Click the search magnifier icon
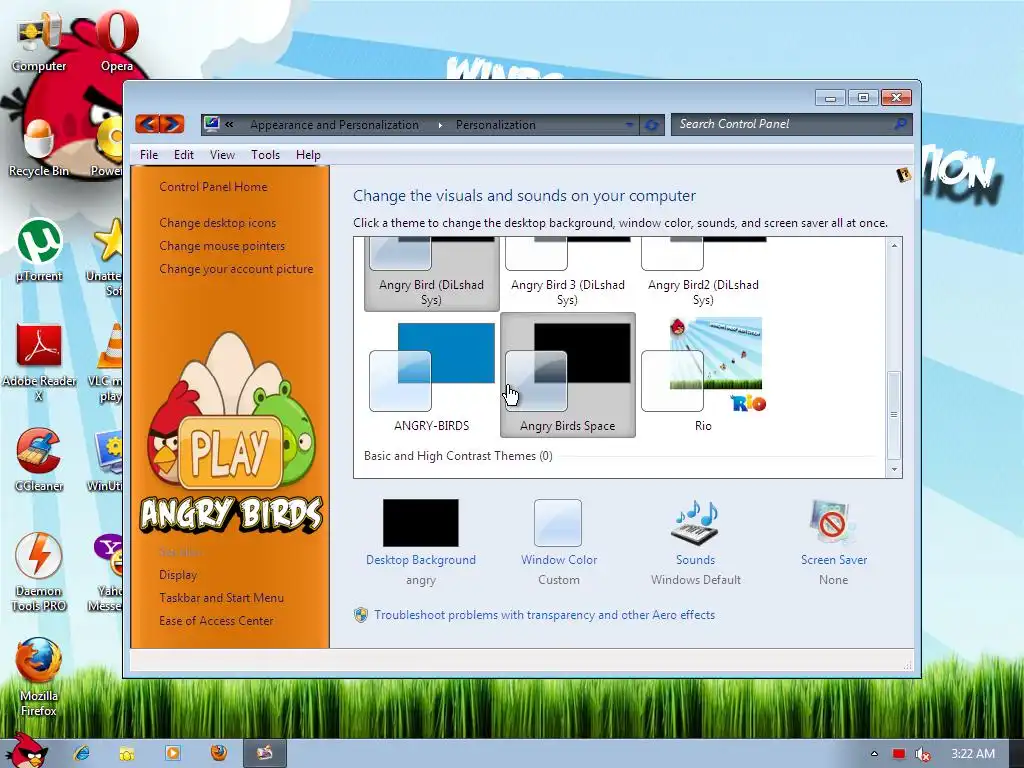The width and height of the screenshot is (1024, 768). (900, 123)
